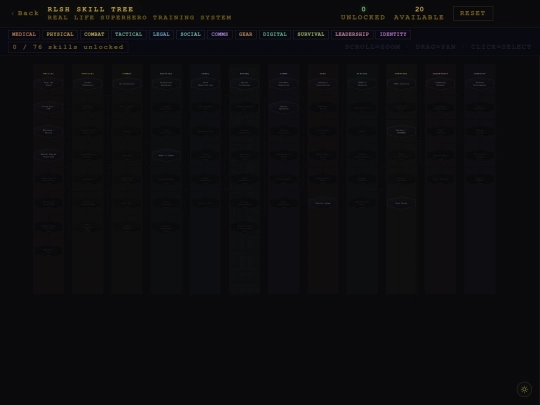Go back using the Back link
This screenshot has height=405, width=540.
point(25,13)
